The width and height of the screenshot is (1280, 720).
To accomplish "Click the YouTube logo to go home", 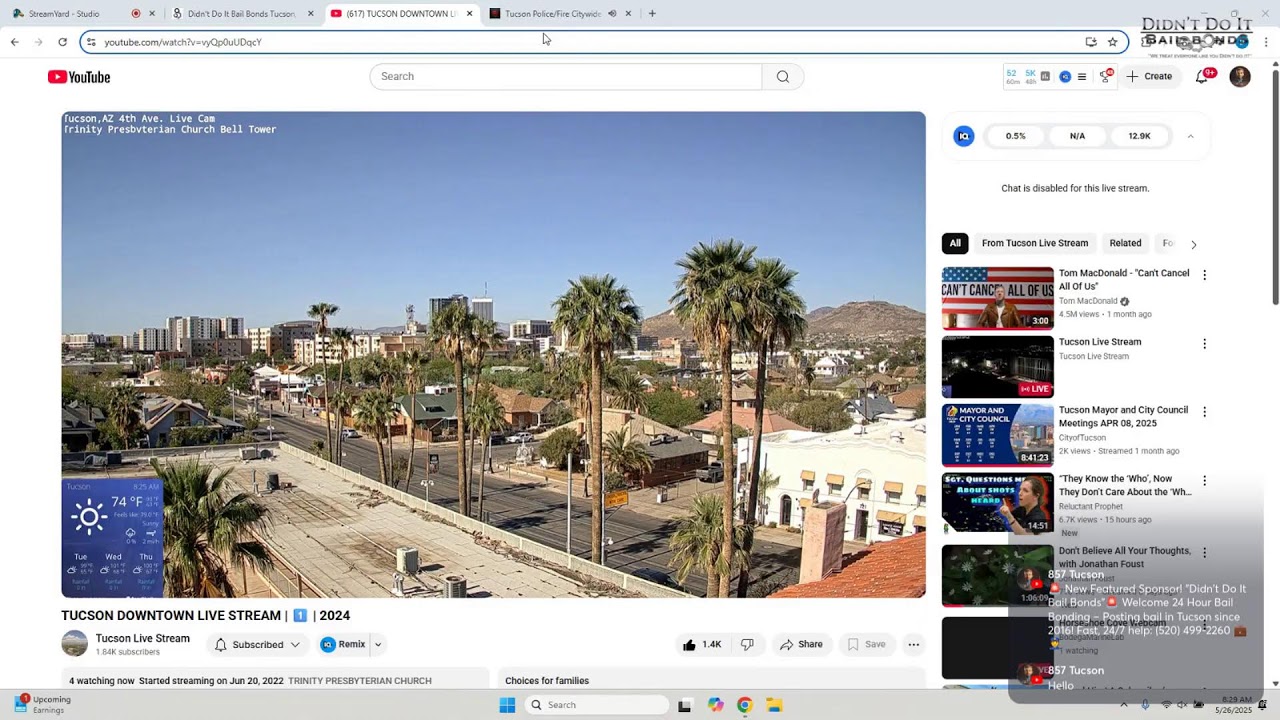I will pos(79,77).
